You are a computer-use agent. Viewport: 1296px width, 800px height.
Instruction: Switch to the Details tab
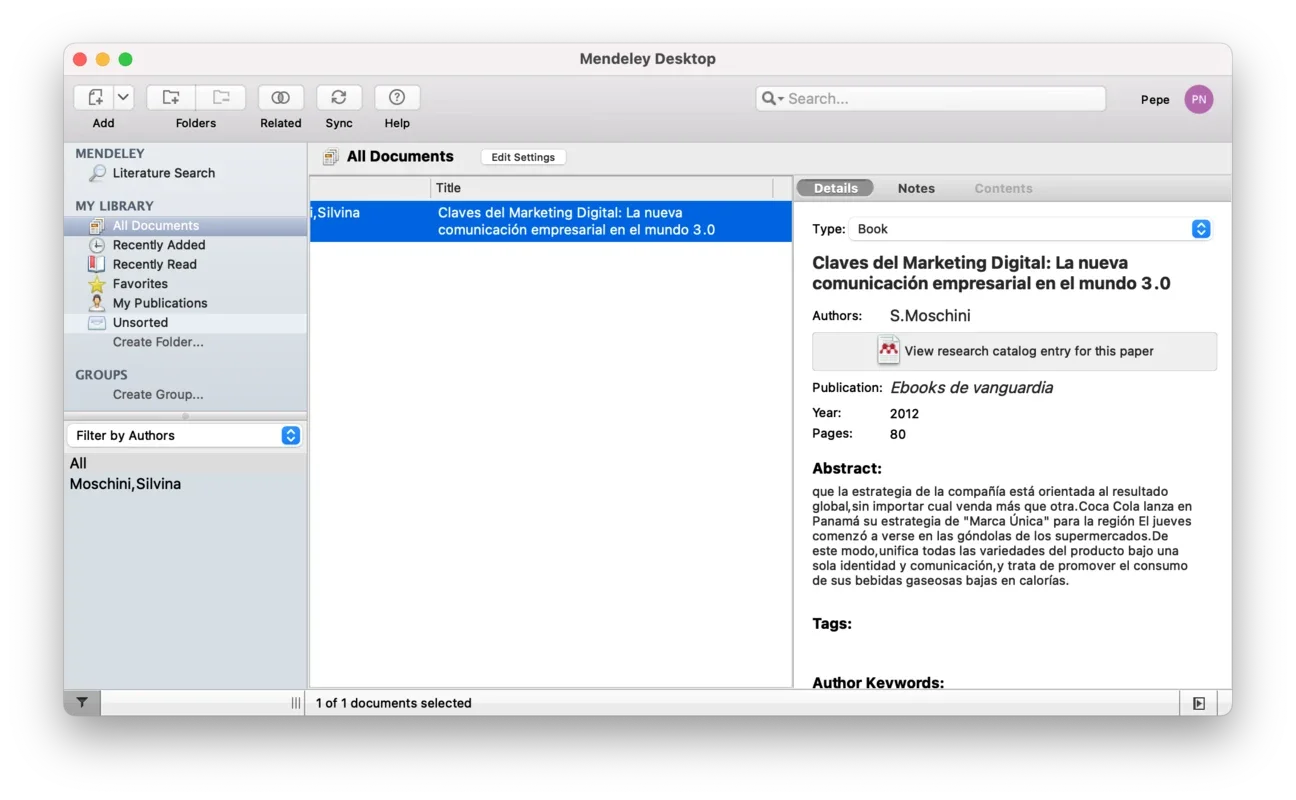835,188
